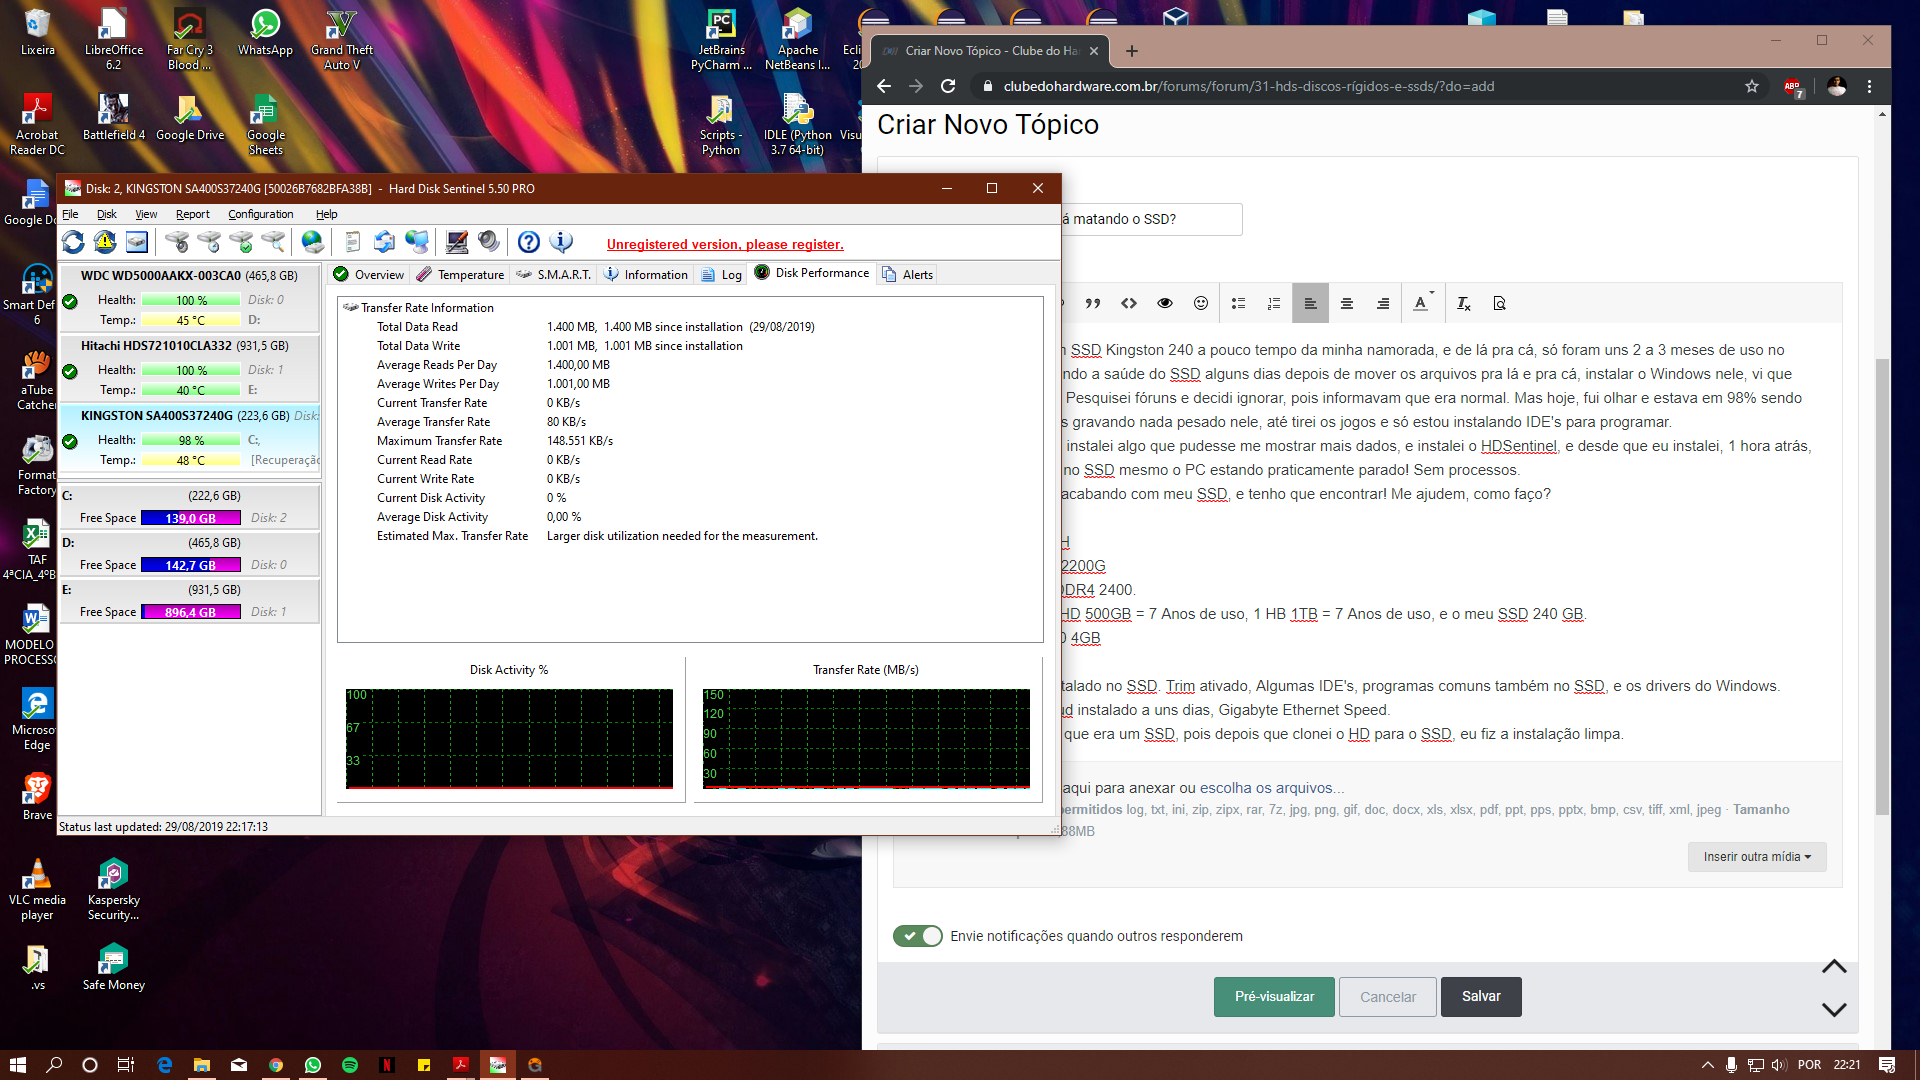The width and height of the screenshot is (1920, 1080).
Task: Click the Salvar button
Action: point(1481,997)
